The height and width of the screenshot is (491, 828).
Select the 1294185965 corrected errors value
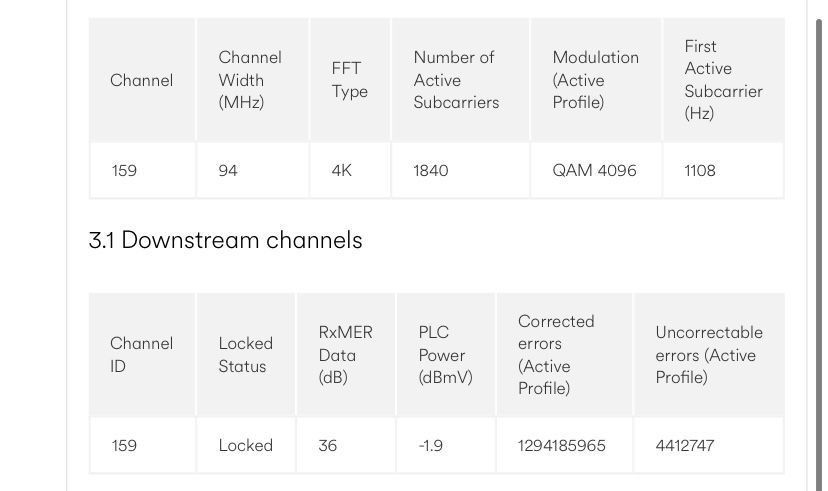[x=561, y=446]
